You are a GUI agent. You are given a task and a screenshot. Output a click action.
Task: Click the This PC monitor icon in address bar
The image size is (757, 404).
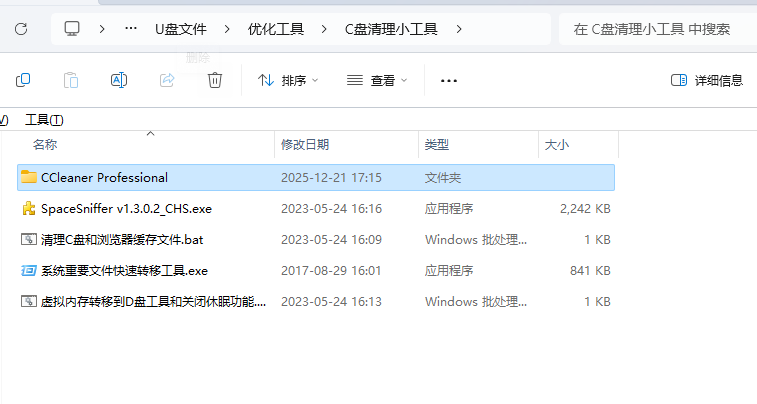pyautogui.click(x=72, y=29)
